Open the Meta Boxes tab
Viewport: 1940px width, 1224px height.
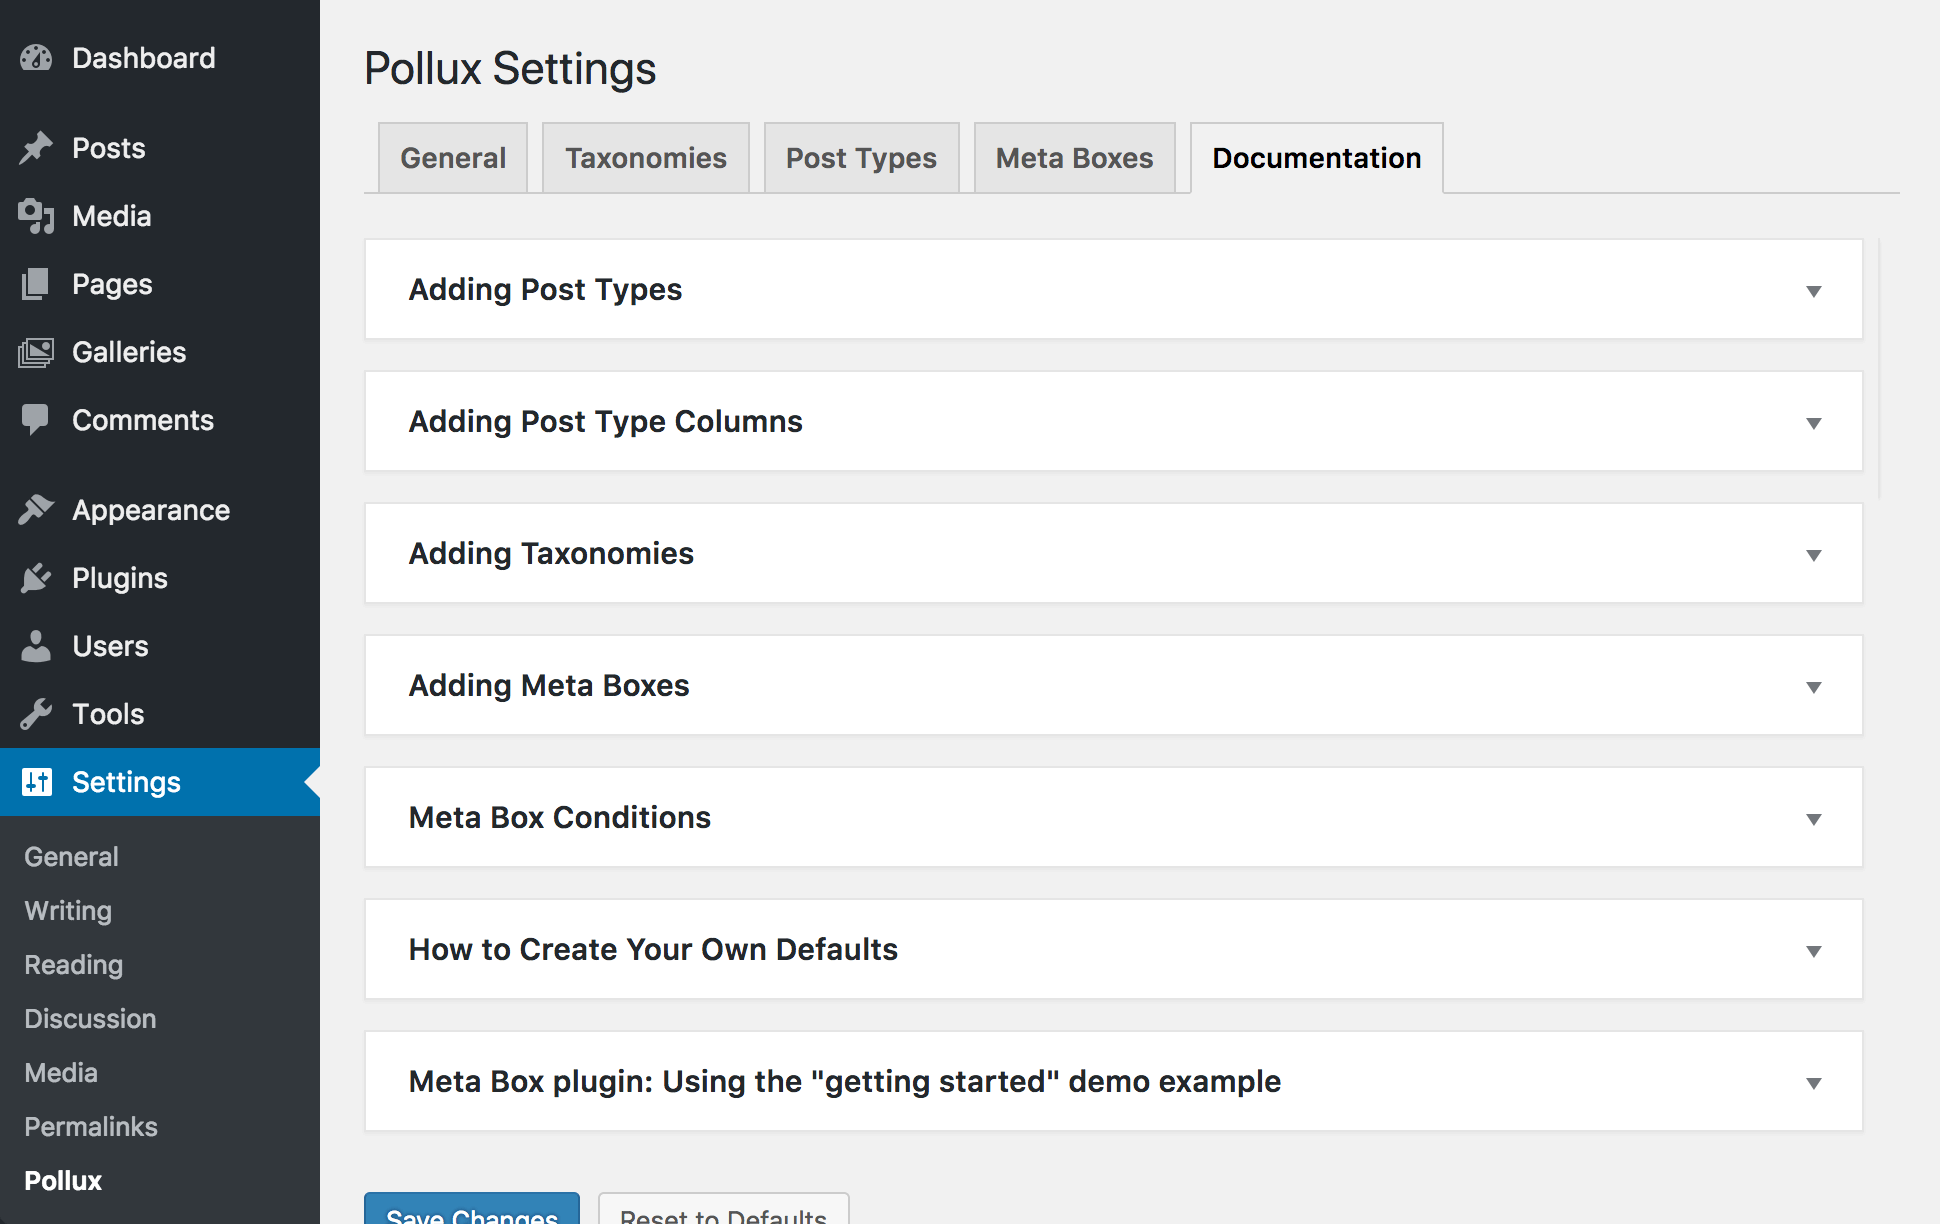click(x=1075, y=158)
